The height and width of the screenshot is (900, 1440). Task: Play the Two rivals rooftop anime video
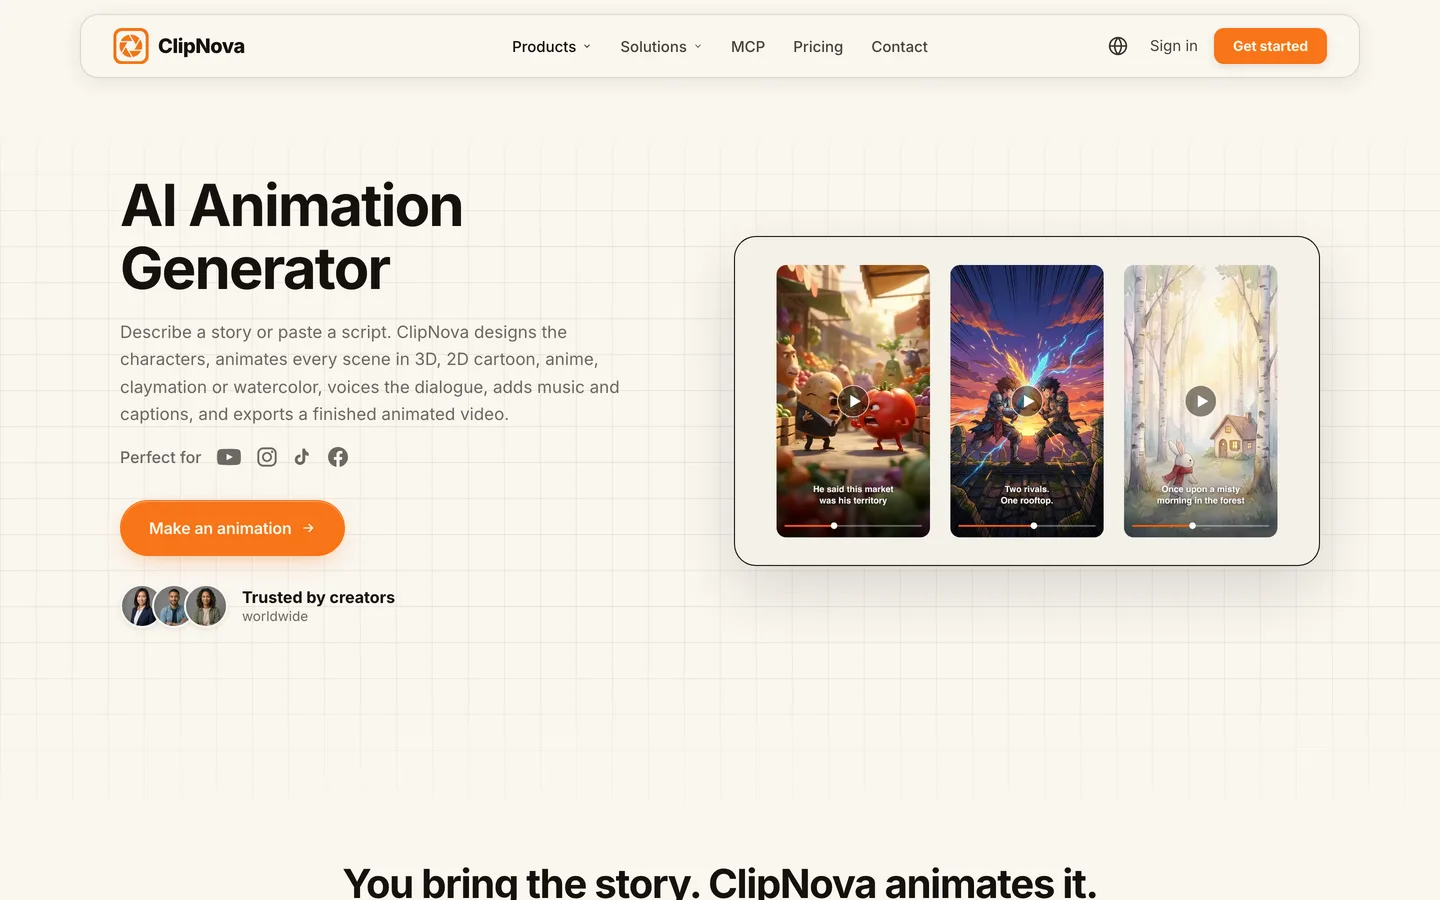(x=1027, y=401)
